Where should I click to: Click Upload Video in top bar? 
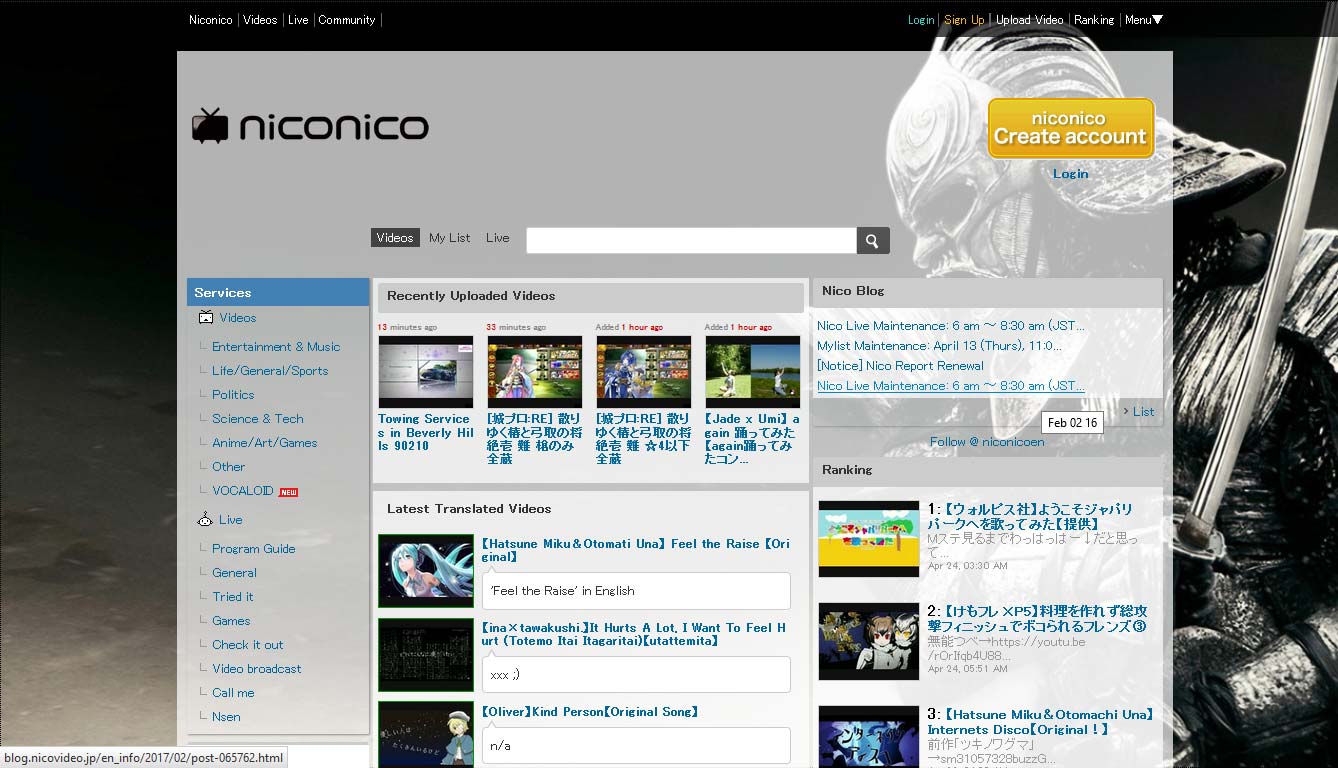point(1029,20)
